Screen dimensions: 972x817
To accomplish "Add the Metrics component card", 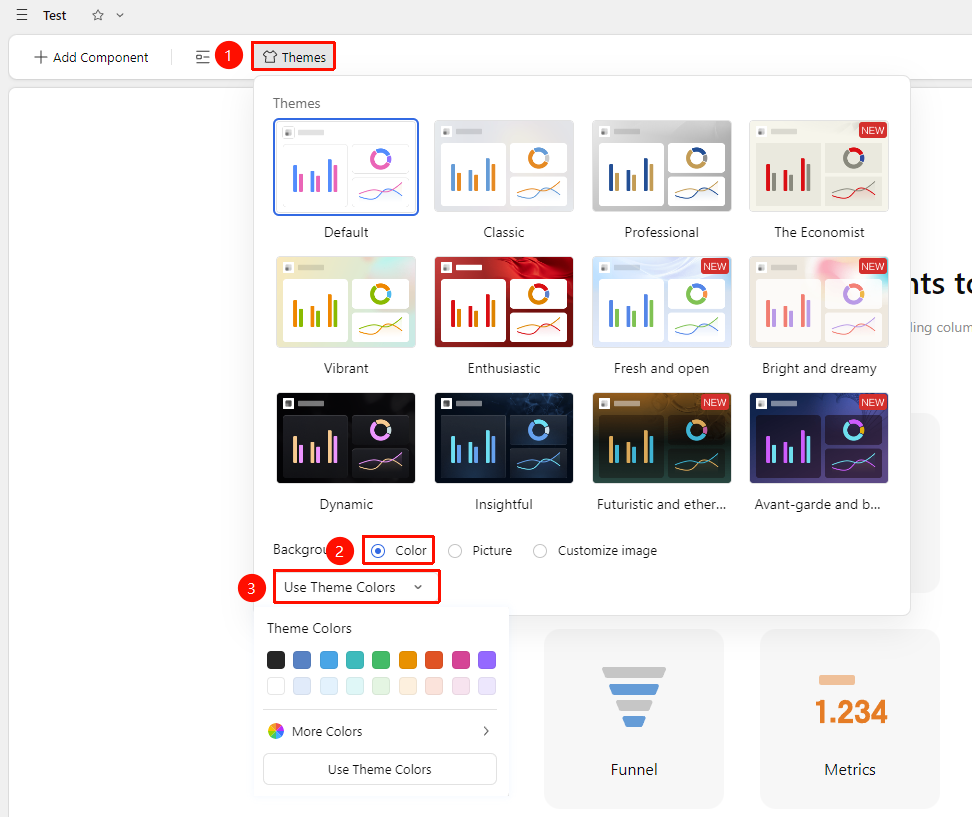I will tap(850, 719).
